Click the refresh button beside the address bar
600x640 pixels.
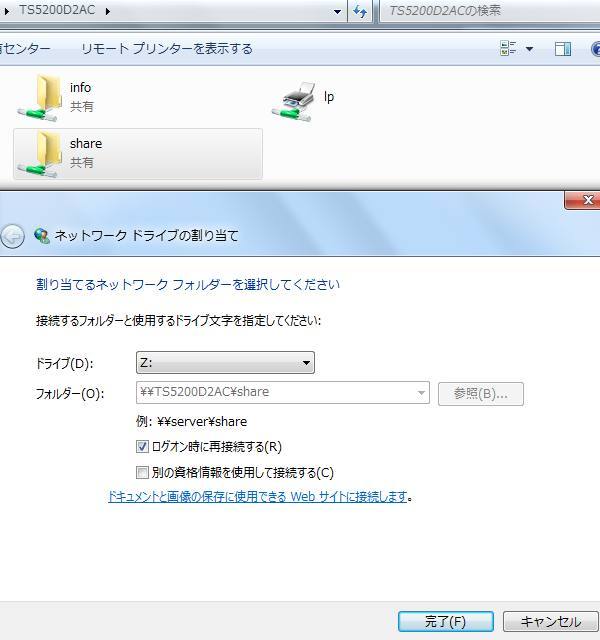point(360,11)
